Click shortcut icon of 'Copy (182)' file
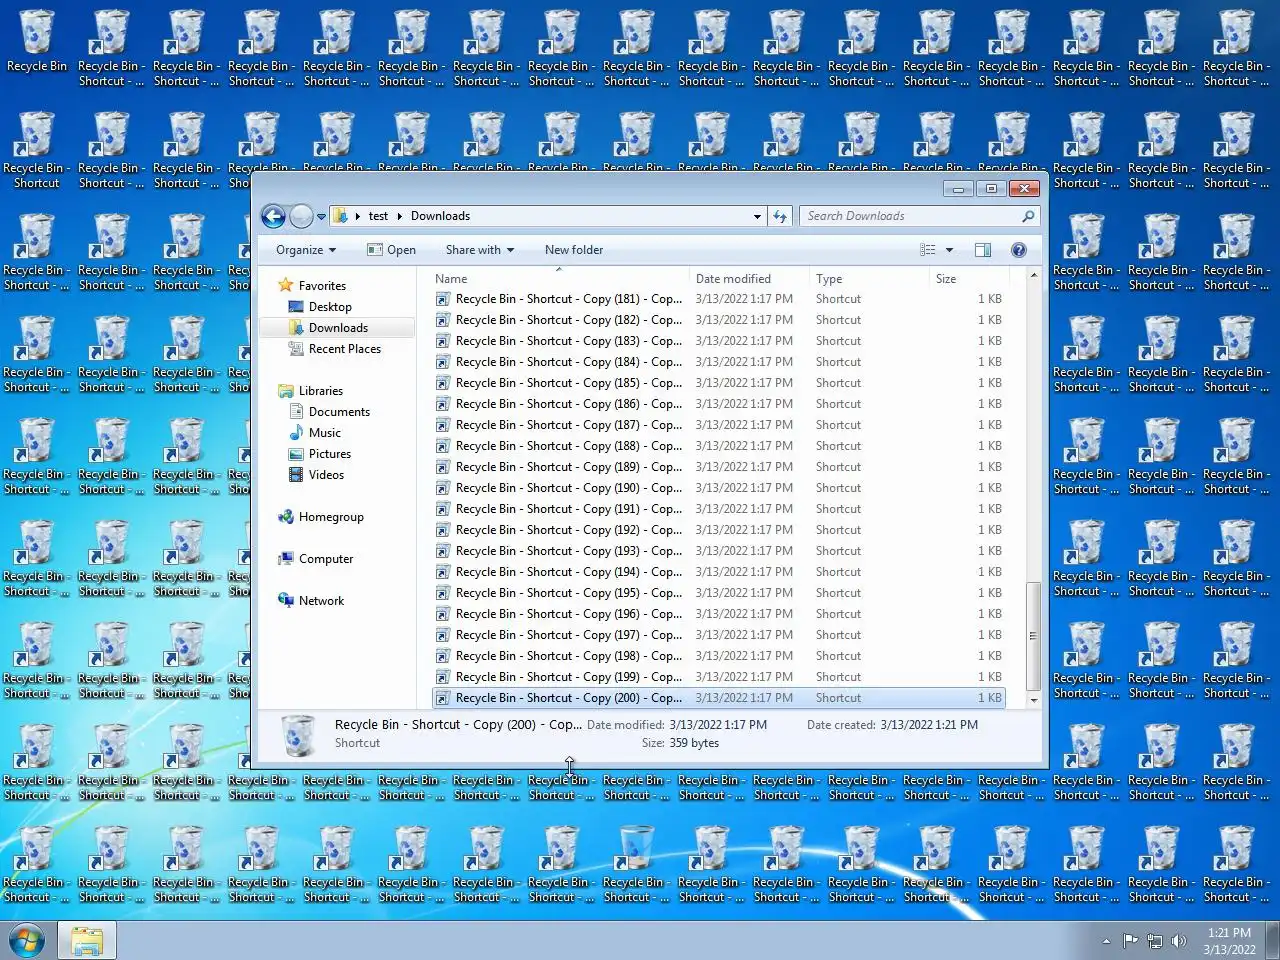Viewport: 1280px width, 960px height. tap(443, 320)
